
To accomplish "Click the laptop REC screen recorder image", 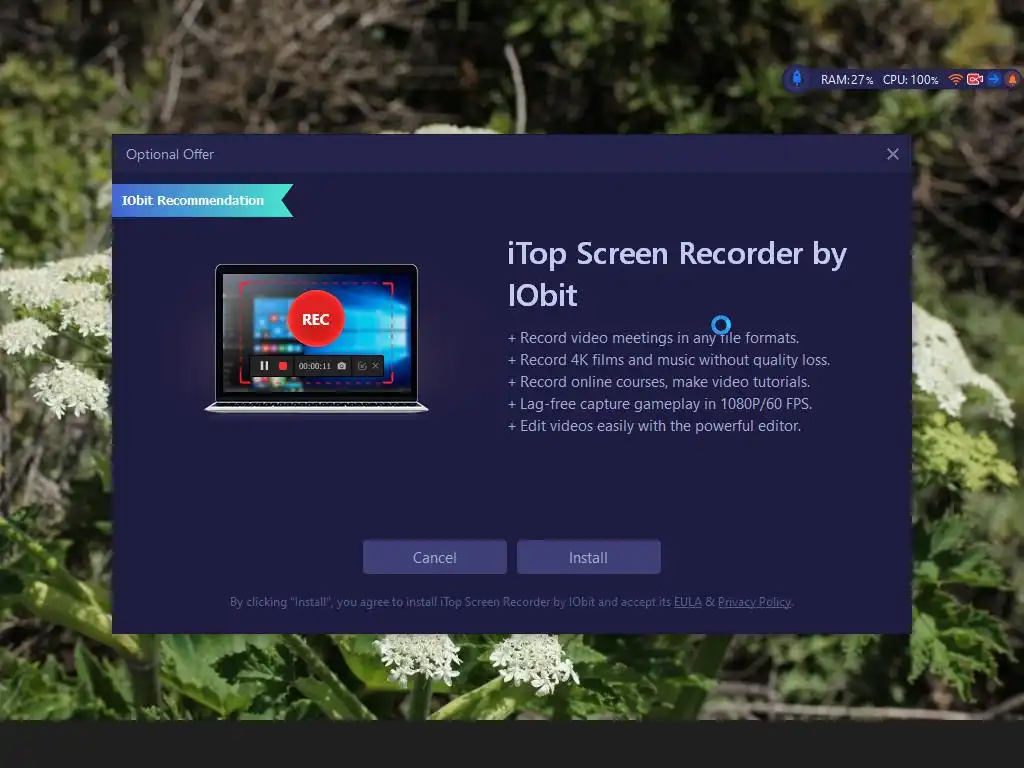I will [x=317, y=338].
